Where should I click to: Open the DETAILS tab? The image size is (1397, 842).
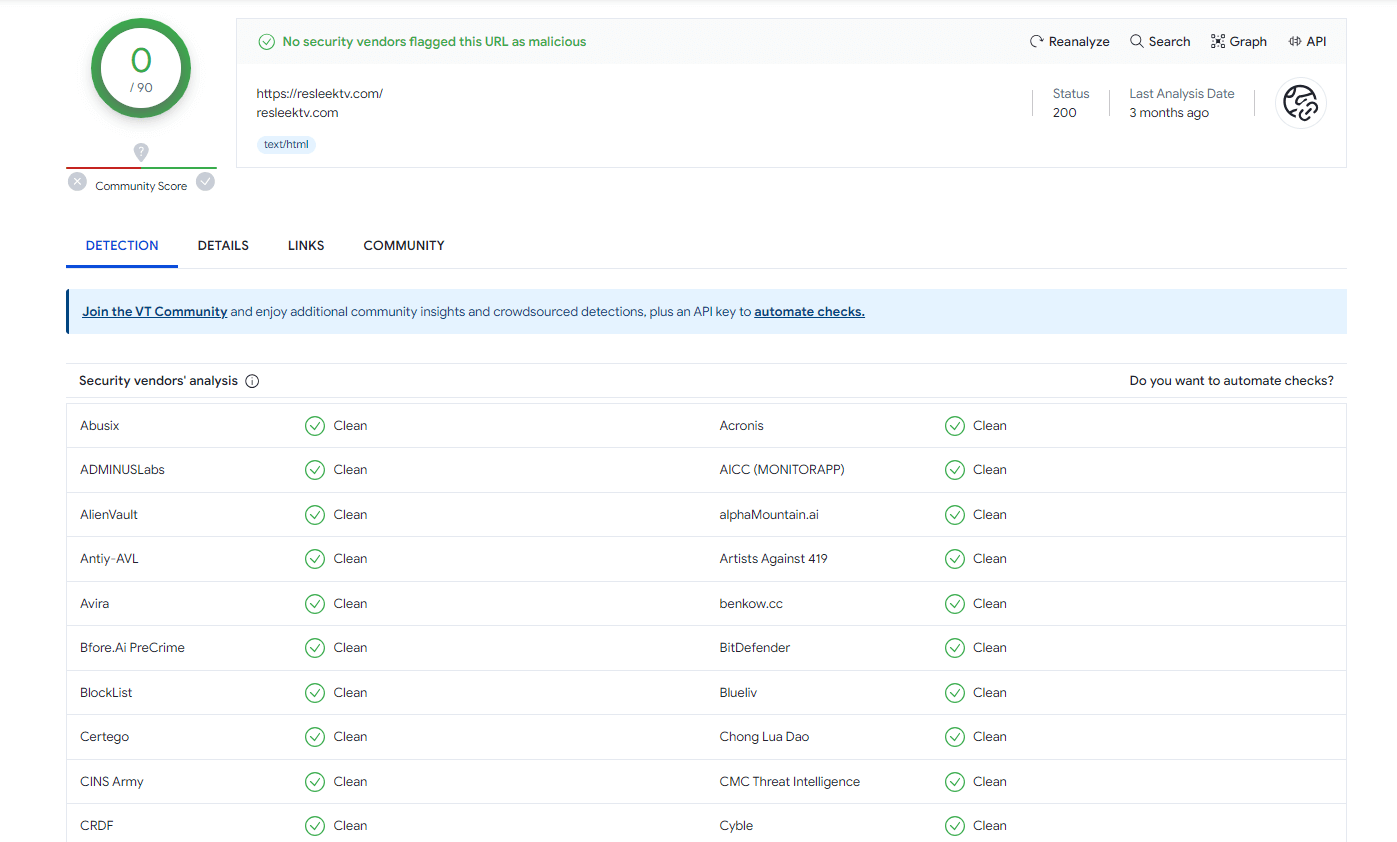[223, 245]
